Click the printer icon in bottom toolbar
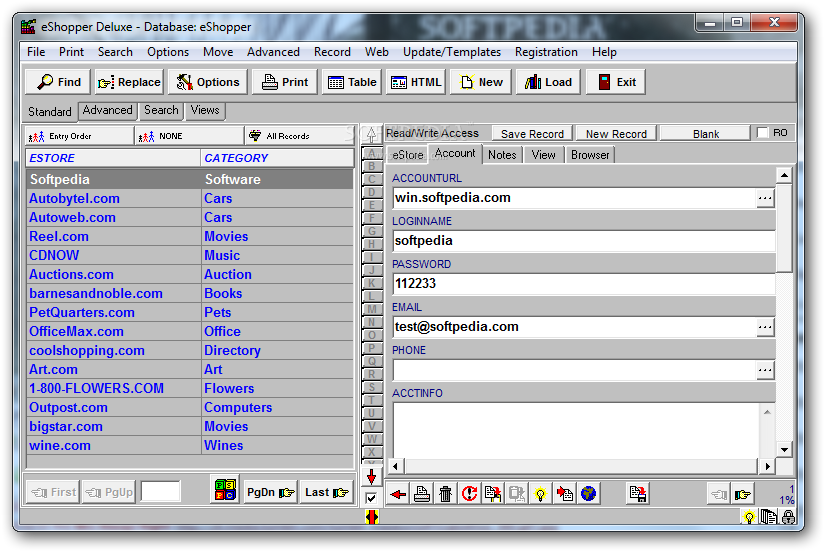Image resolution: width=825 pixels, height=552 pixels. pyautogui.click(x=422, y=494)
